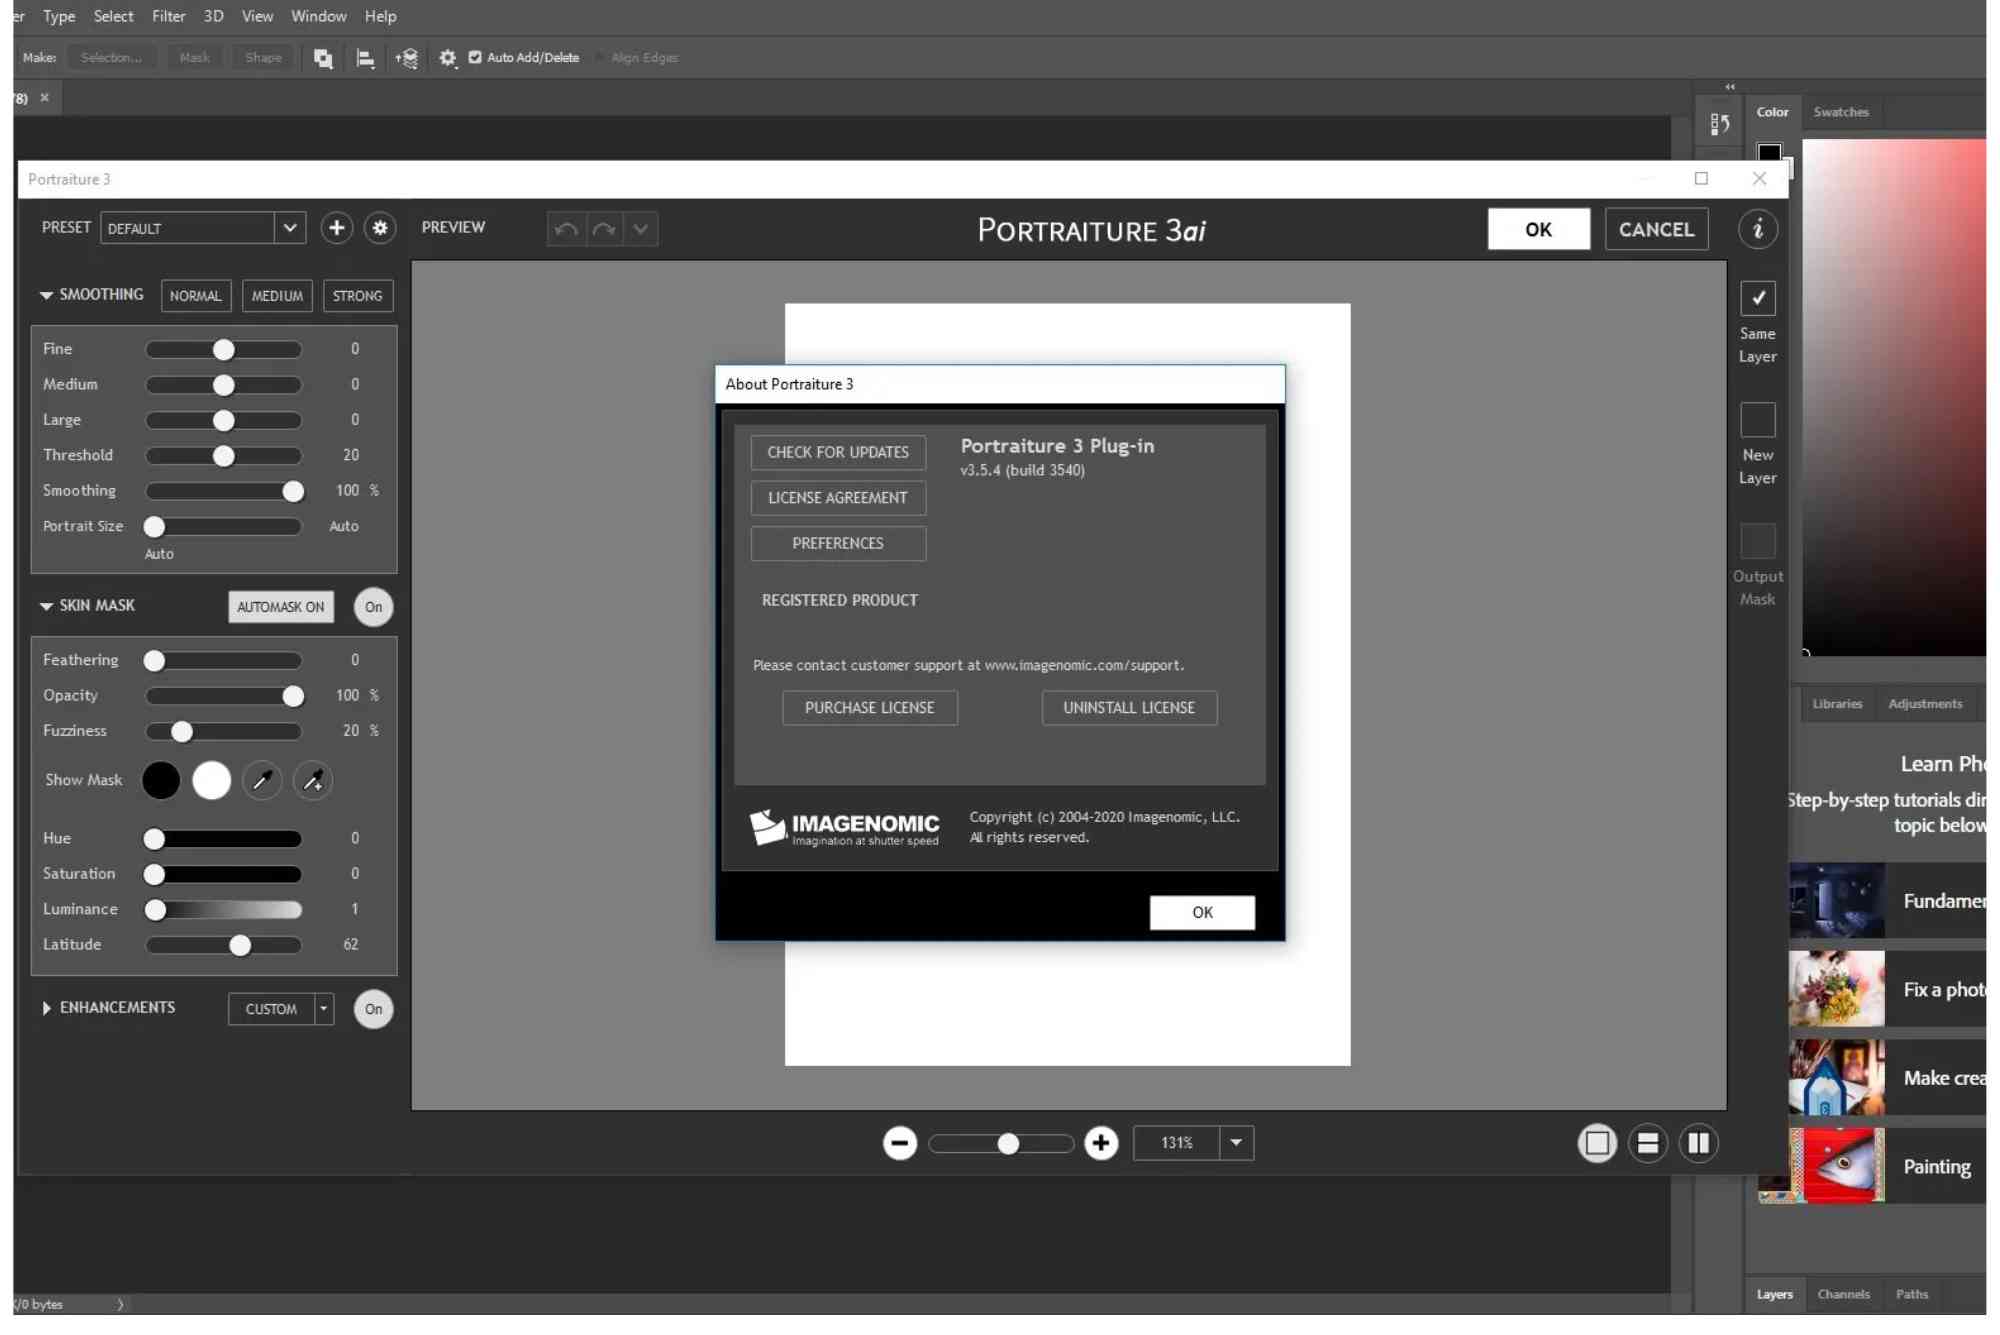Open preset settings gear icon
2000x1335 pixels.
[x=380, y=228]
